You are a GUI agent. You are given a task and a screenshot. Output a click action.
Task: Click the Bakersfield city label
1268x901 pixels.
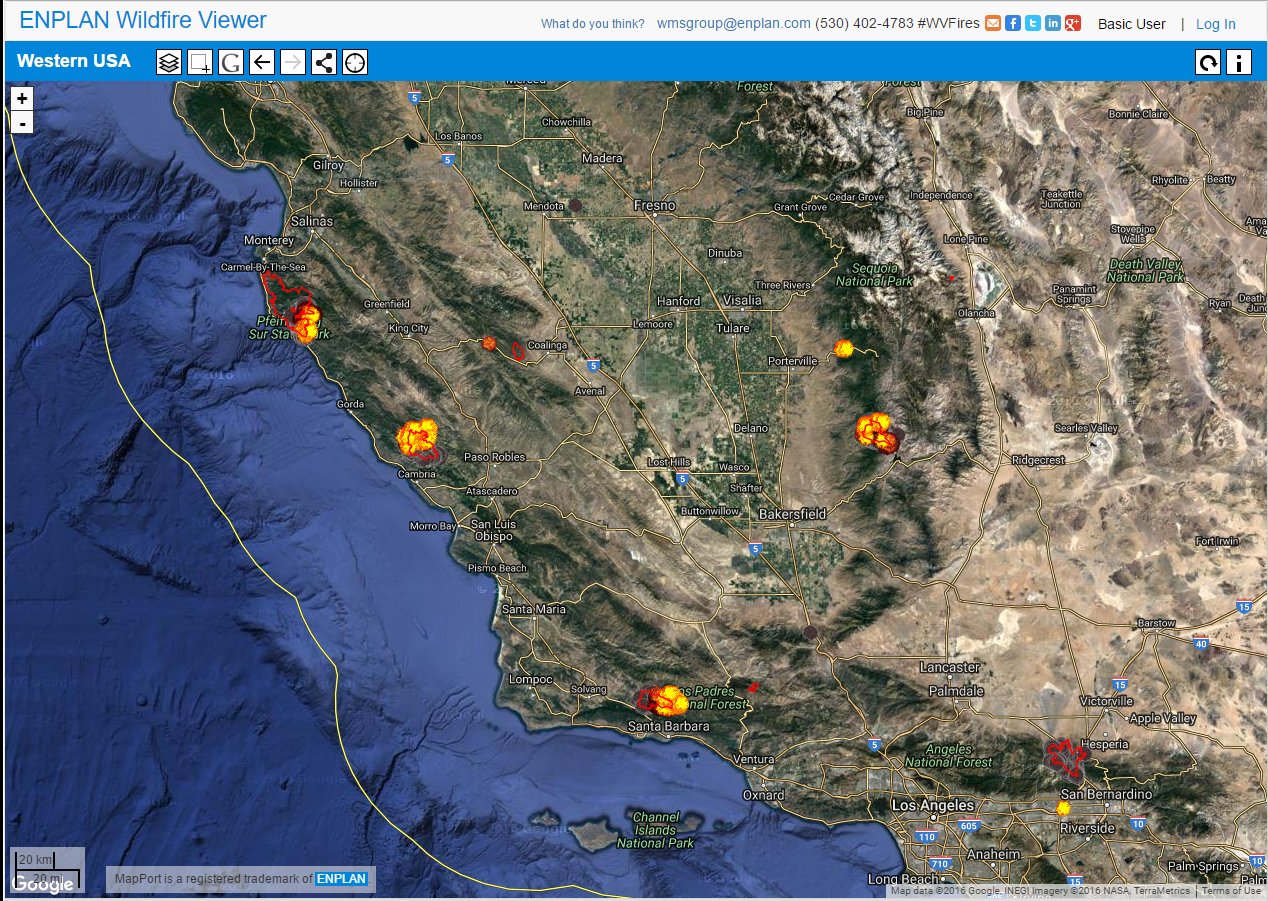(793, 514)
